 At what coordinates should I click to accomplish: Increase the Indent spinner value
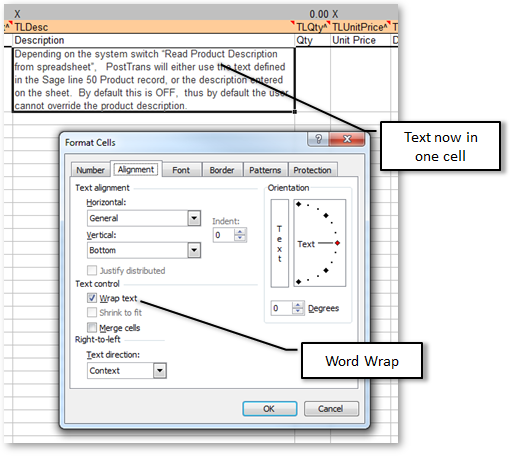coord(240,232)
